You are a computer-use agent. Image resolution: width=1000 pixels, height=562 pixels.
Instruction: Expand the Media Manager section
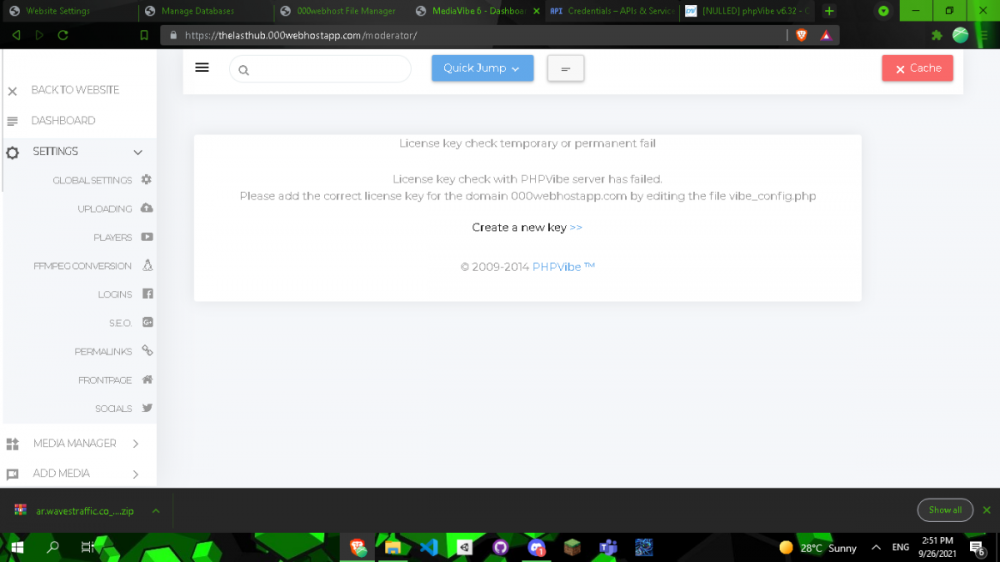pos(135,443)
